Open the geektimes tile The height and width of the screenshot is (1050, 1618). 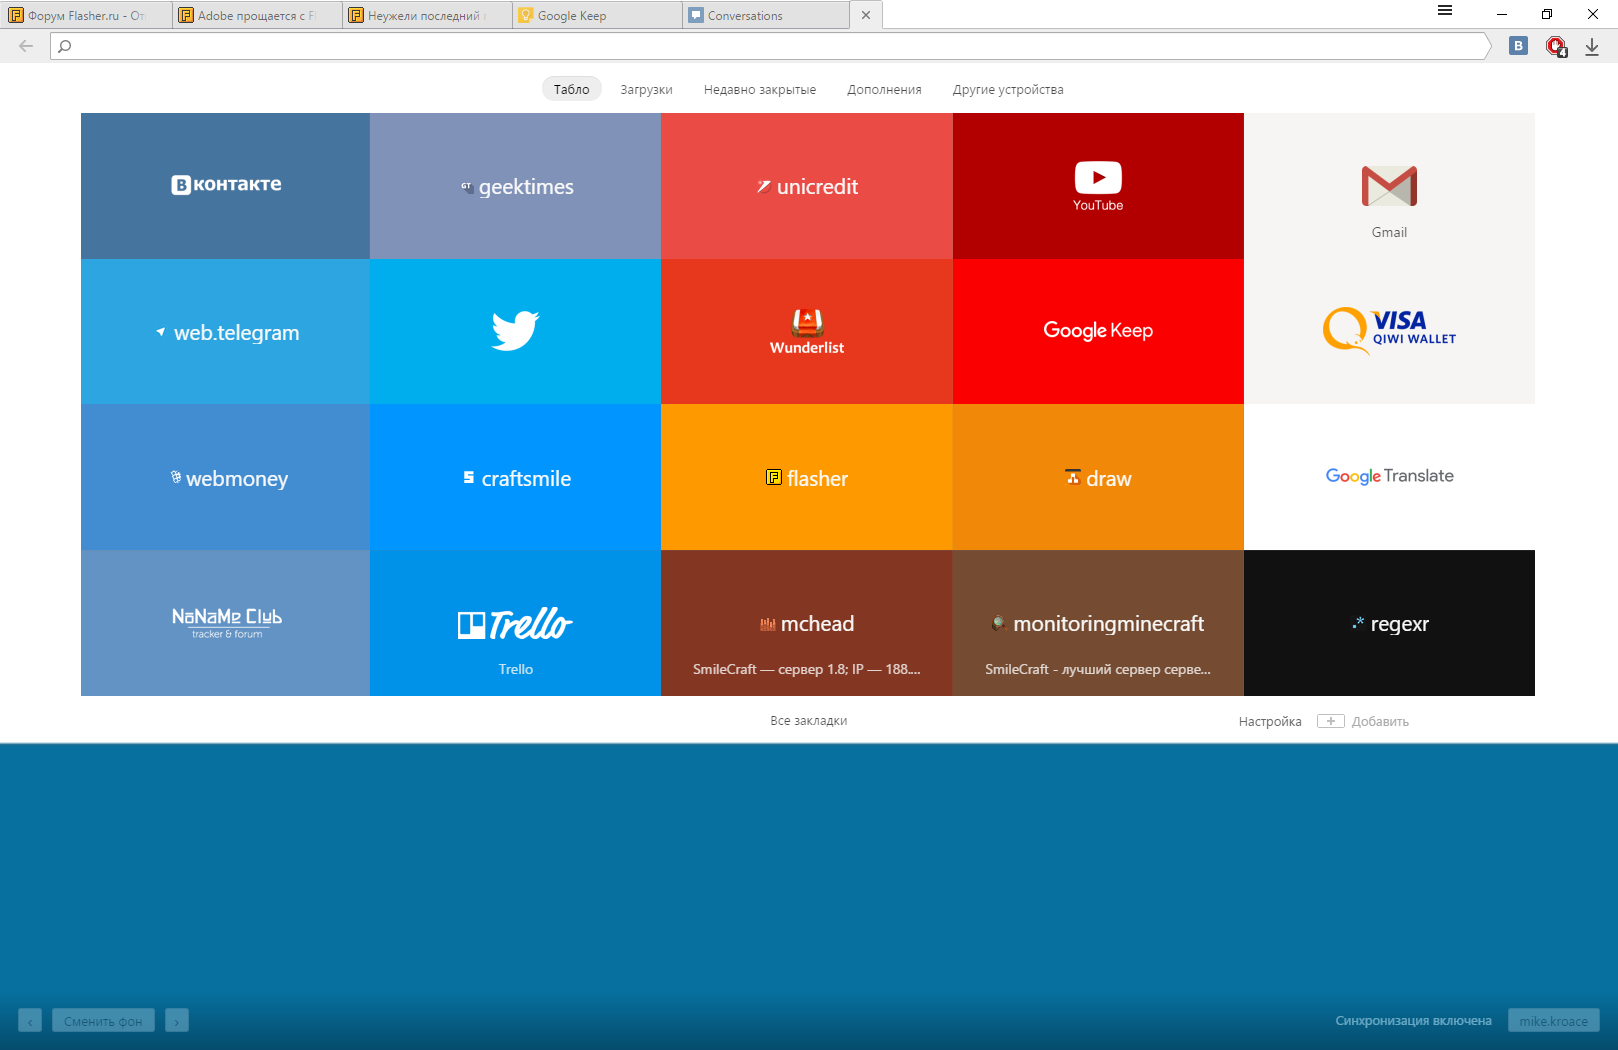click(515, 186)
